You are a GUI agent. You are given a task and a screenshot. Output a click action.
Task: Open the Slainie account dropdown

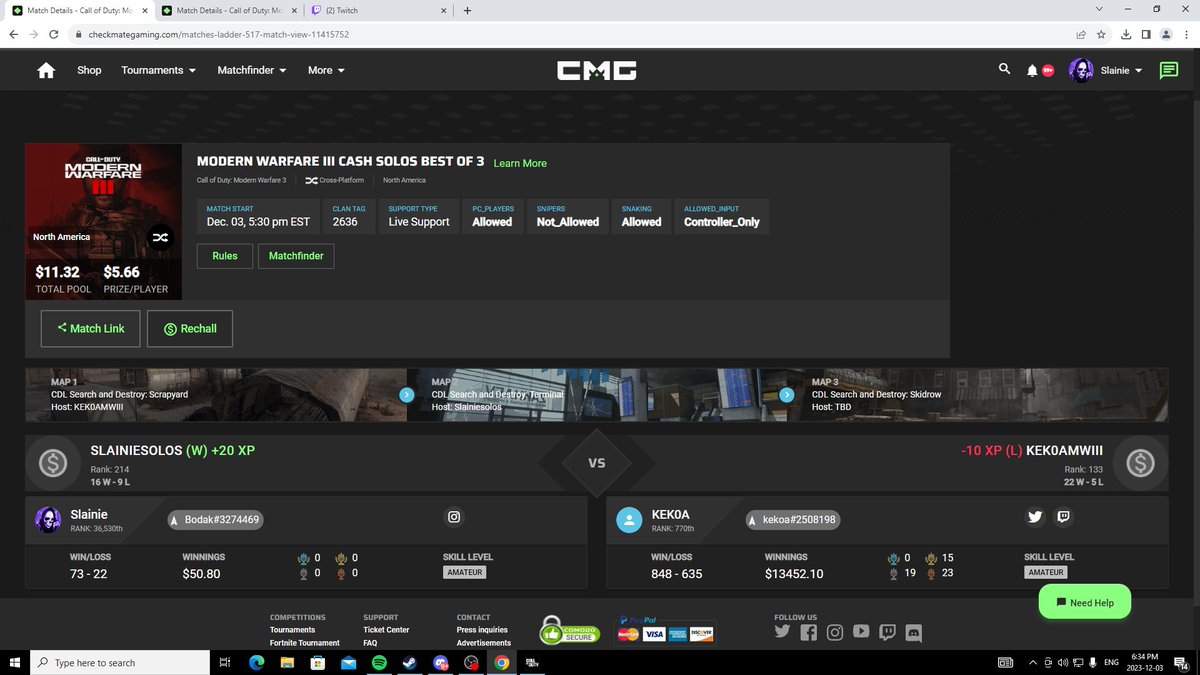tap(1121, 71)
